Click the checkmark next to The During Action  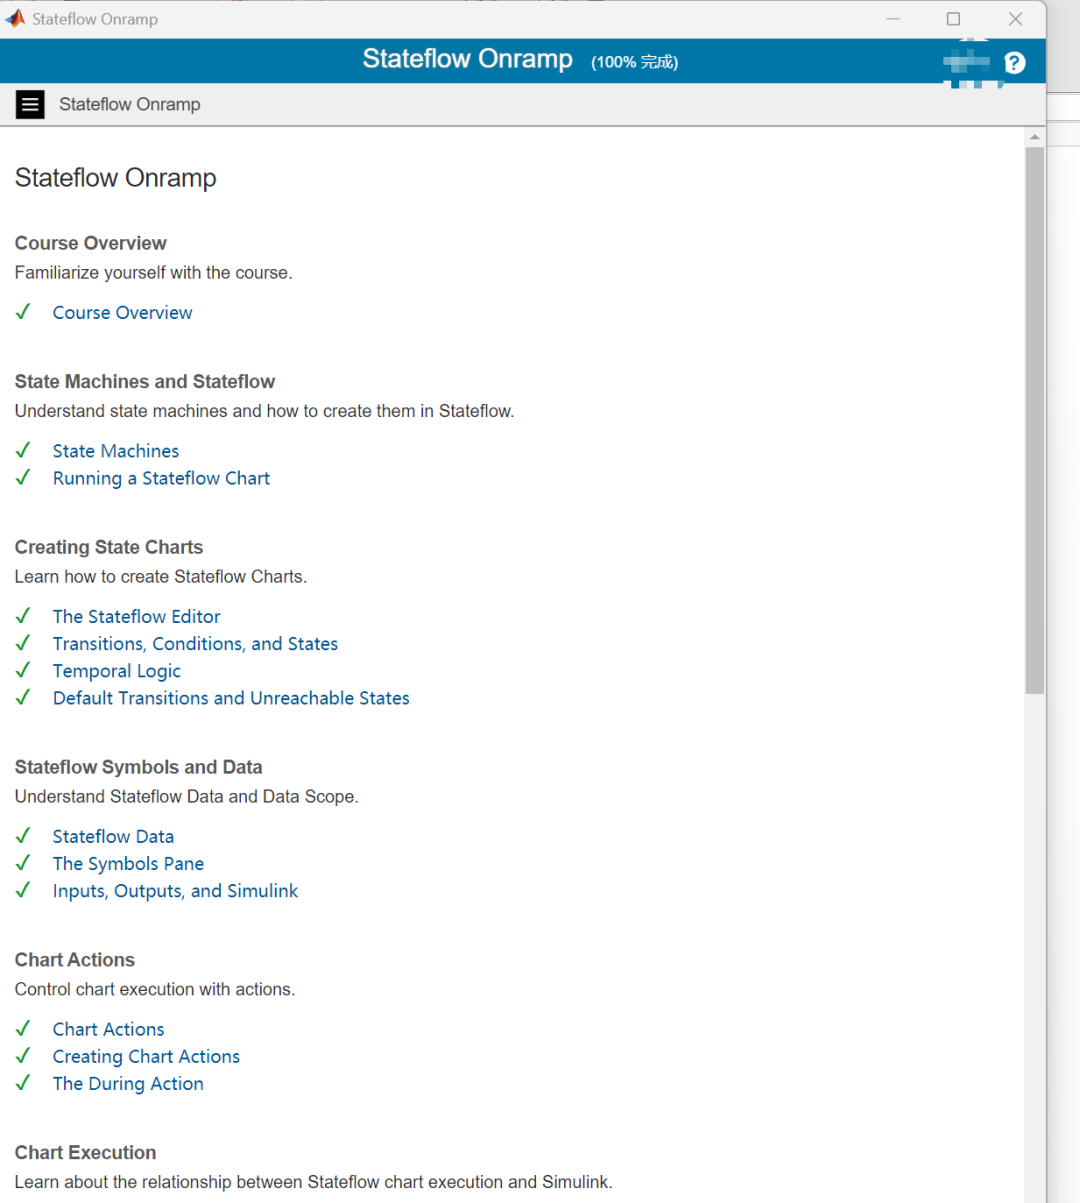(23, 1083)
